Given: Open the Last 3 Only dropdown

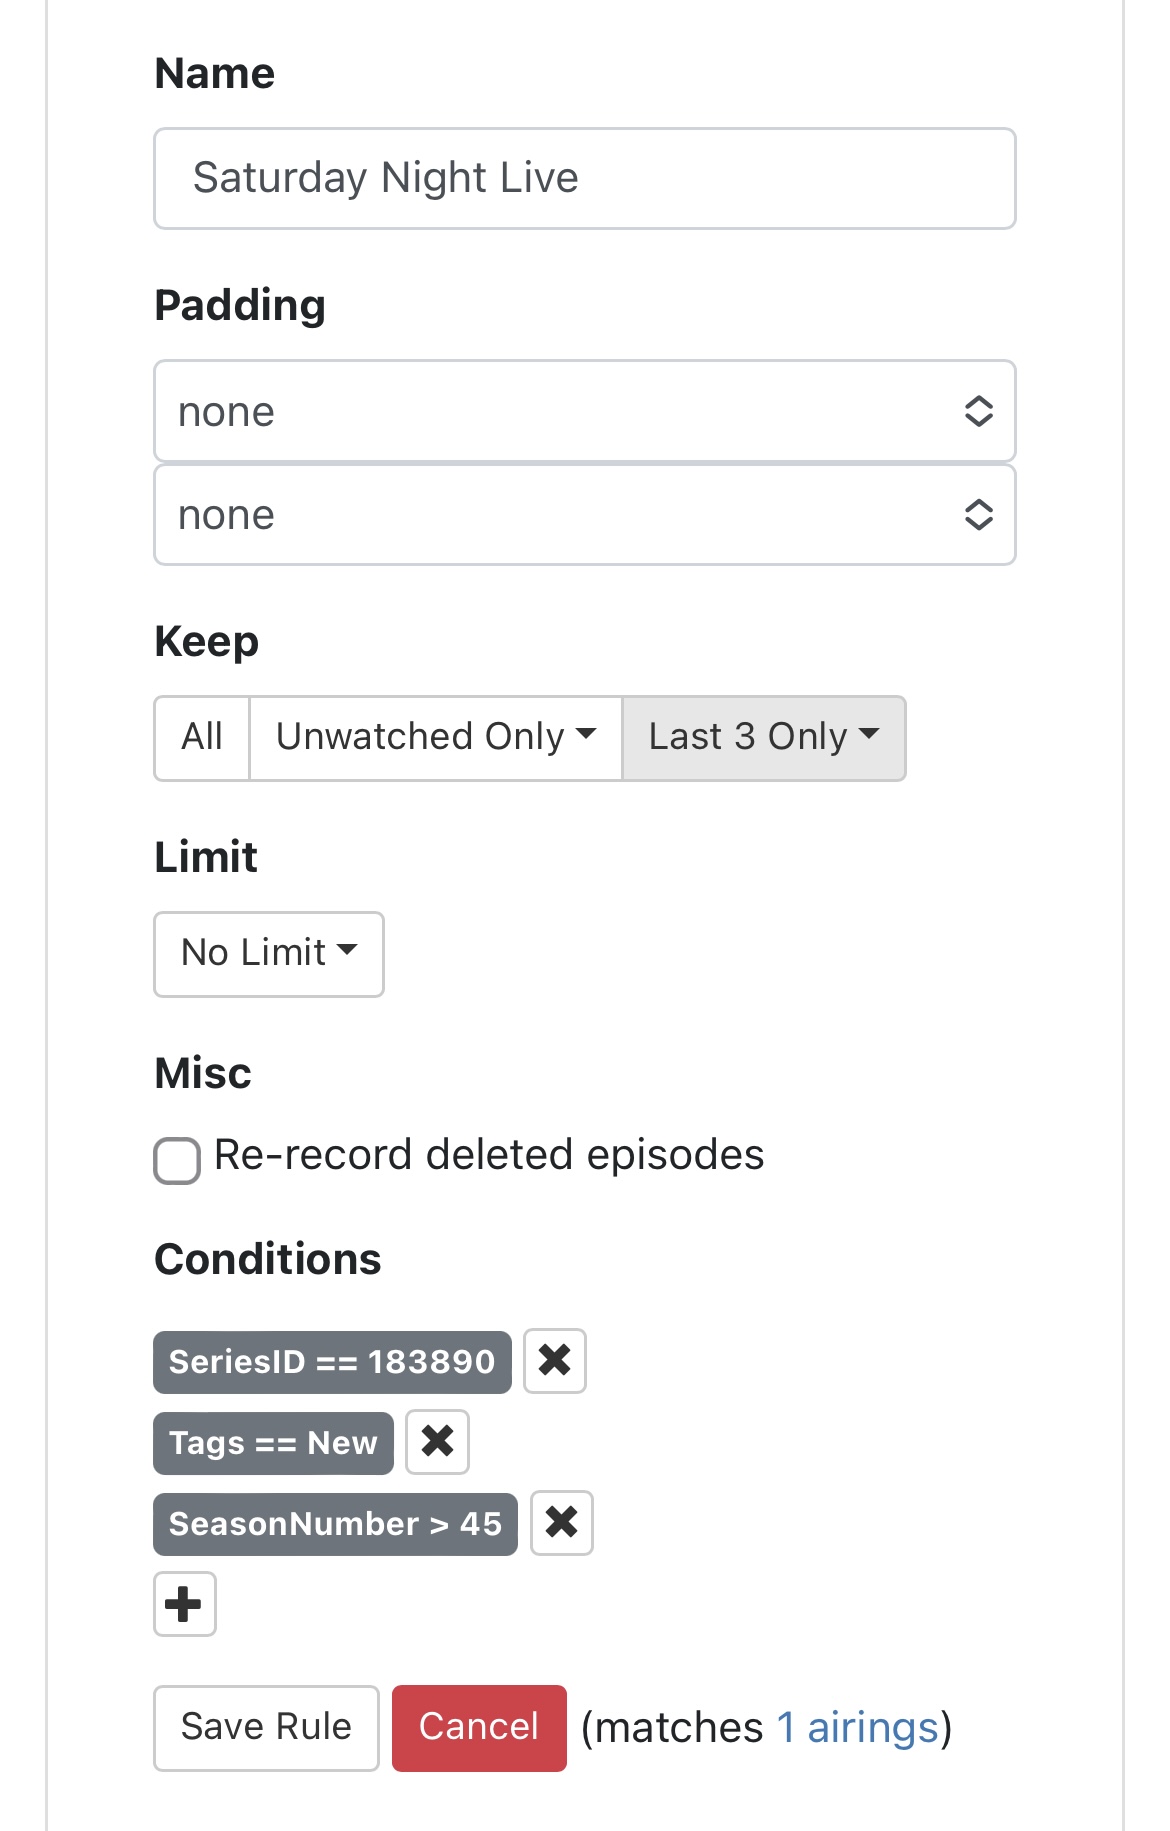Looking at the screenshot, I should [x=763, y=738].
